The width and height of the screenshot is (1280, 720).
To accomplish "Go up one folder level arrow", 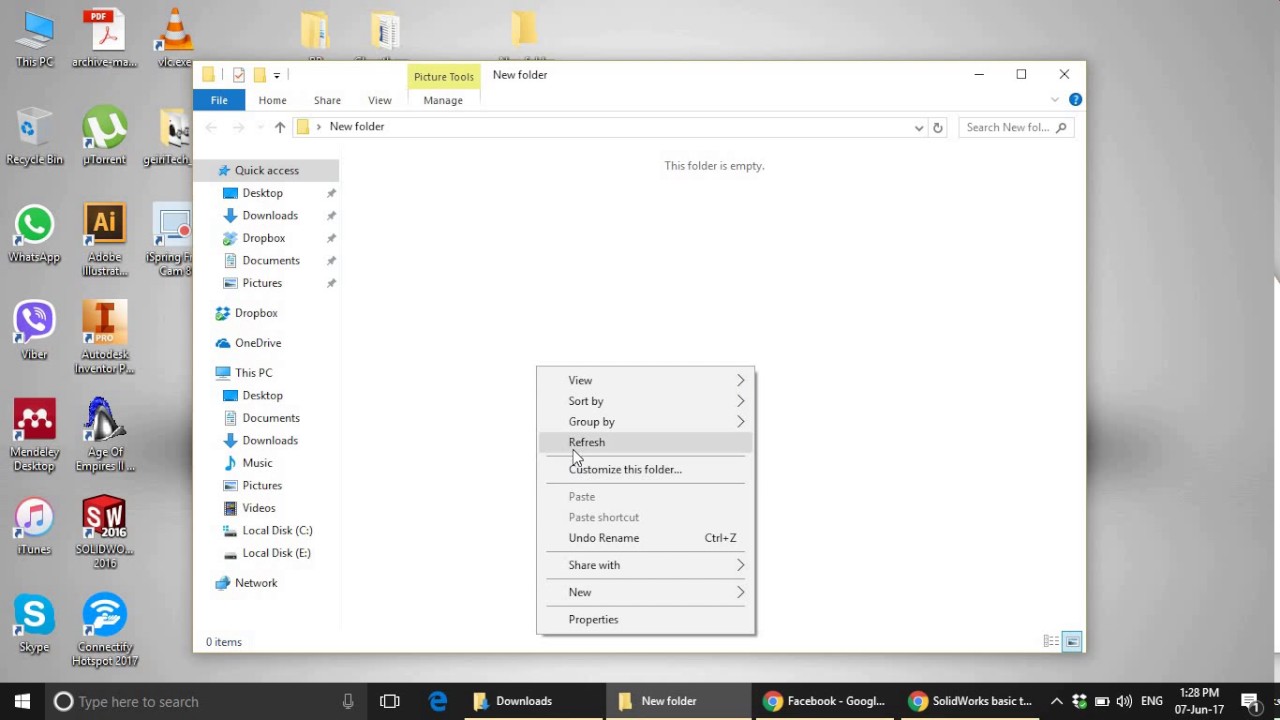I will 280,127.
